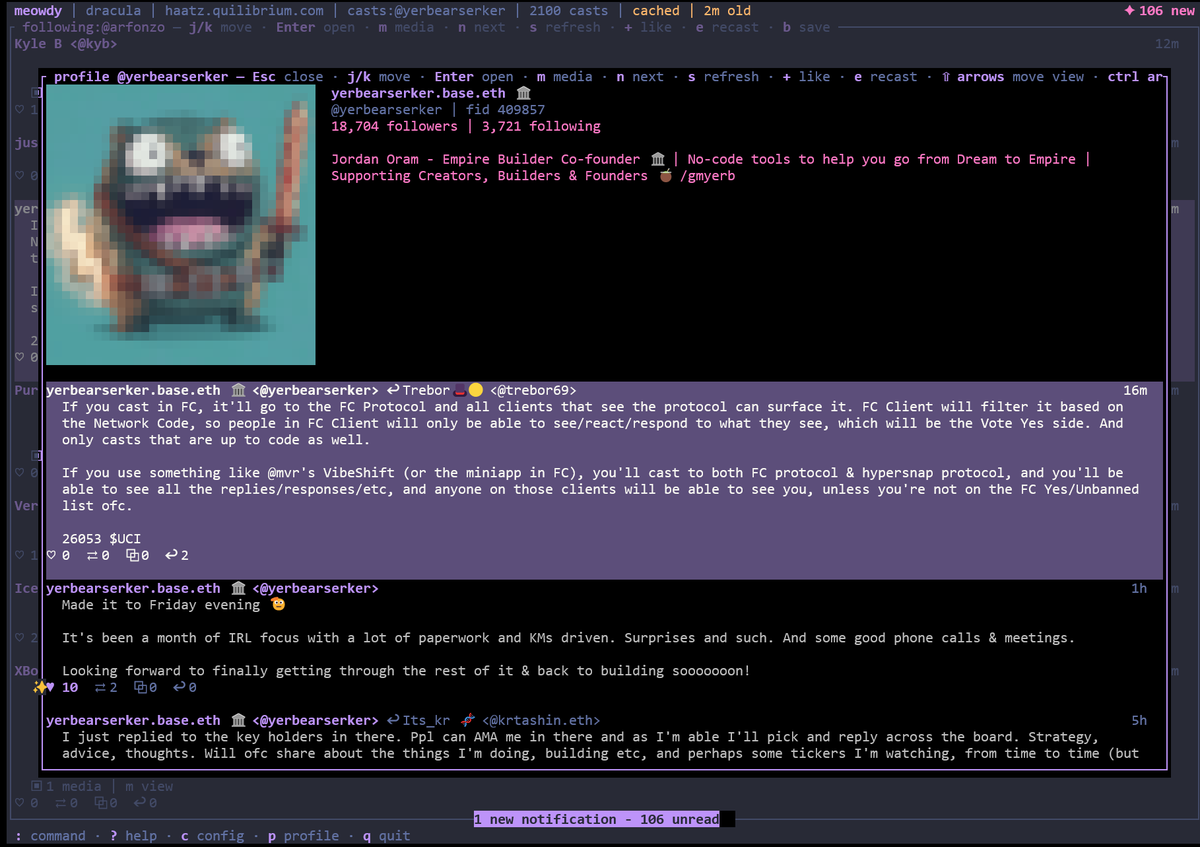The height and width of the screenshot is (847, 1200).
Task: Select cast starting Made it to Friday evening
Action: [x=604, y=637]
